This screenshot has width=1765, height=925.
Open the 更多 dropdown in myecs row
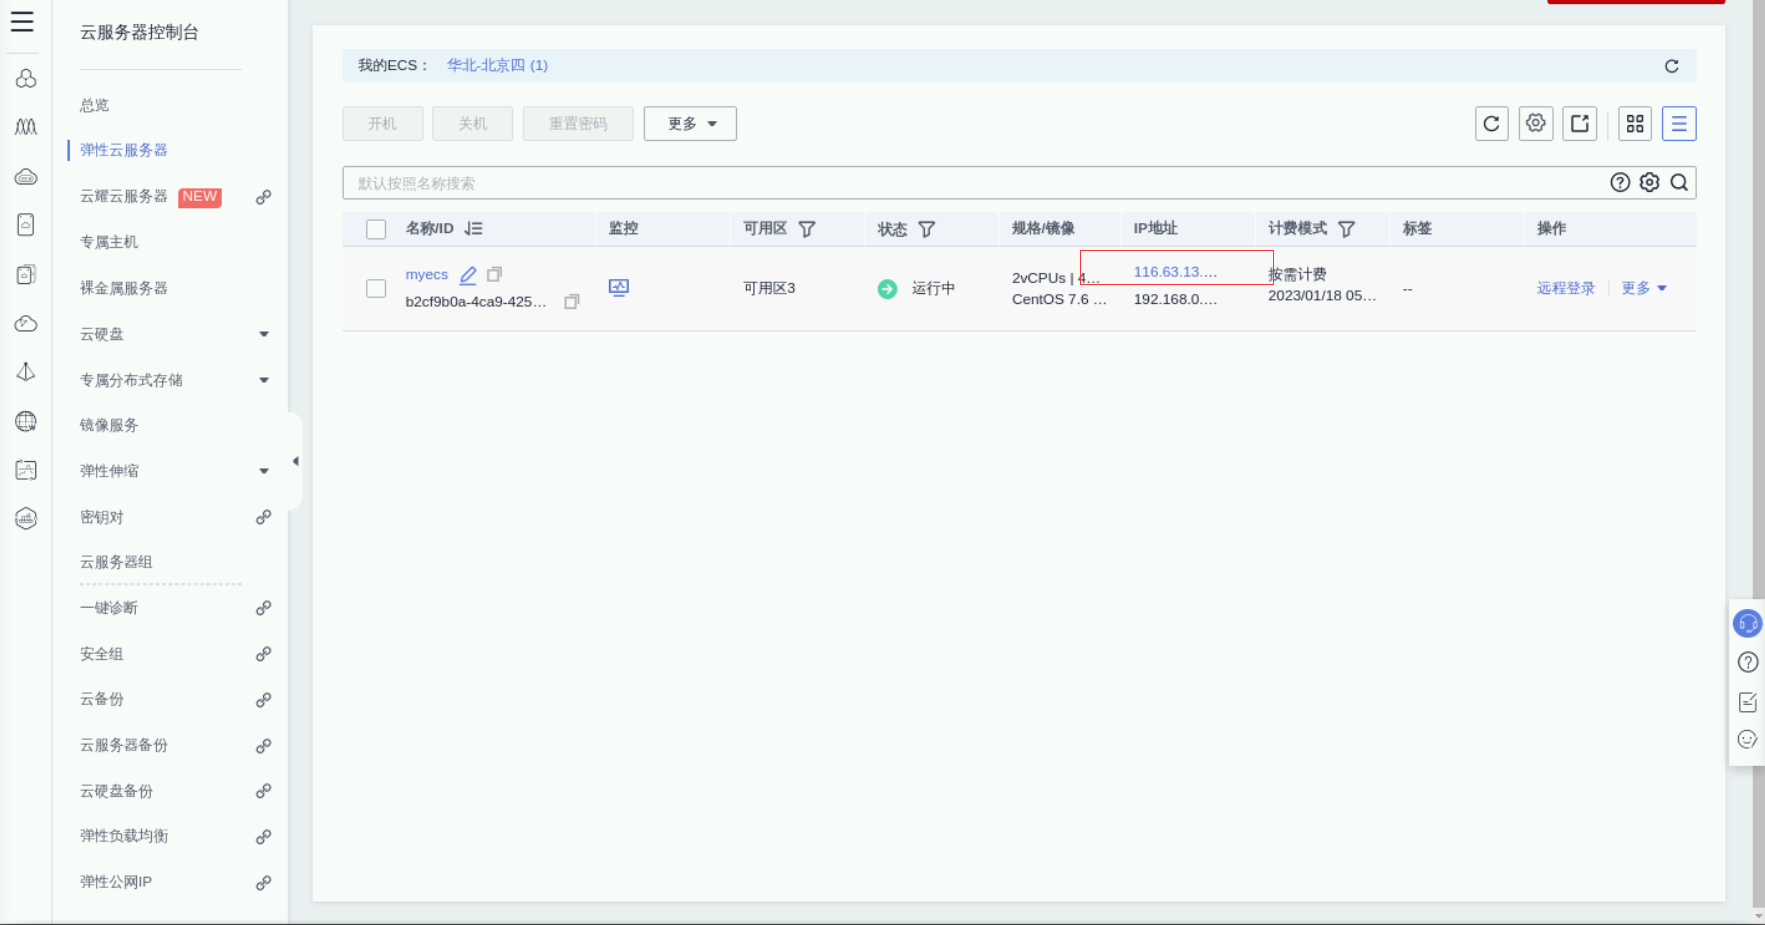click(1644, 288)
